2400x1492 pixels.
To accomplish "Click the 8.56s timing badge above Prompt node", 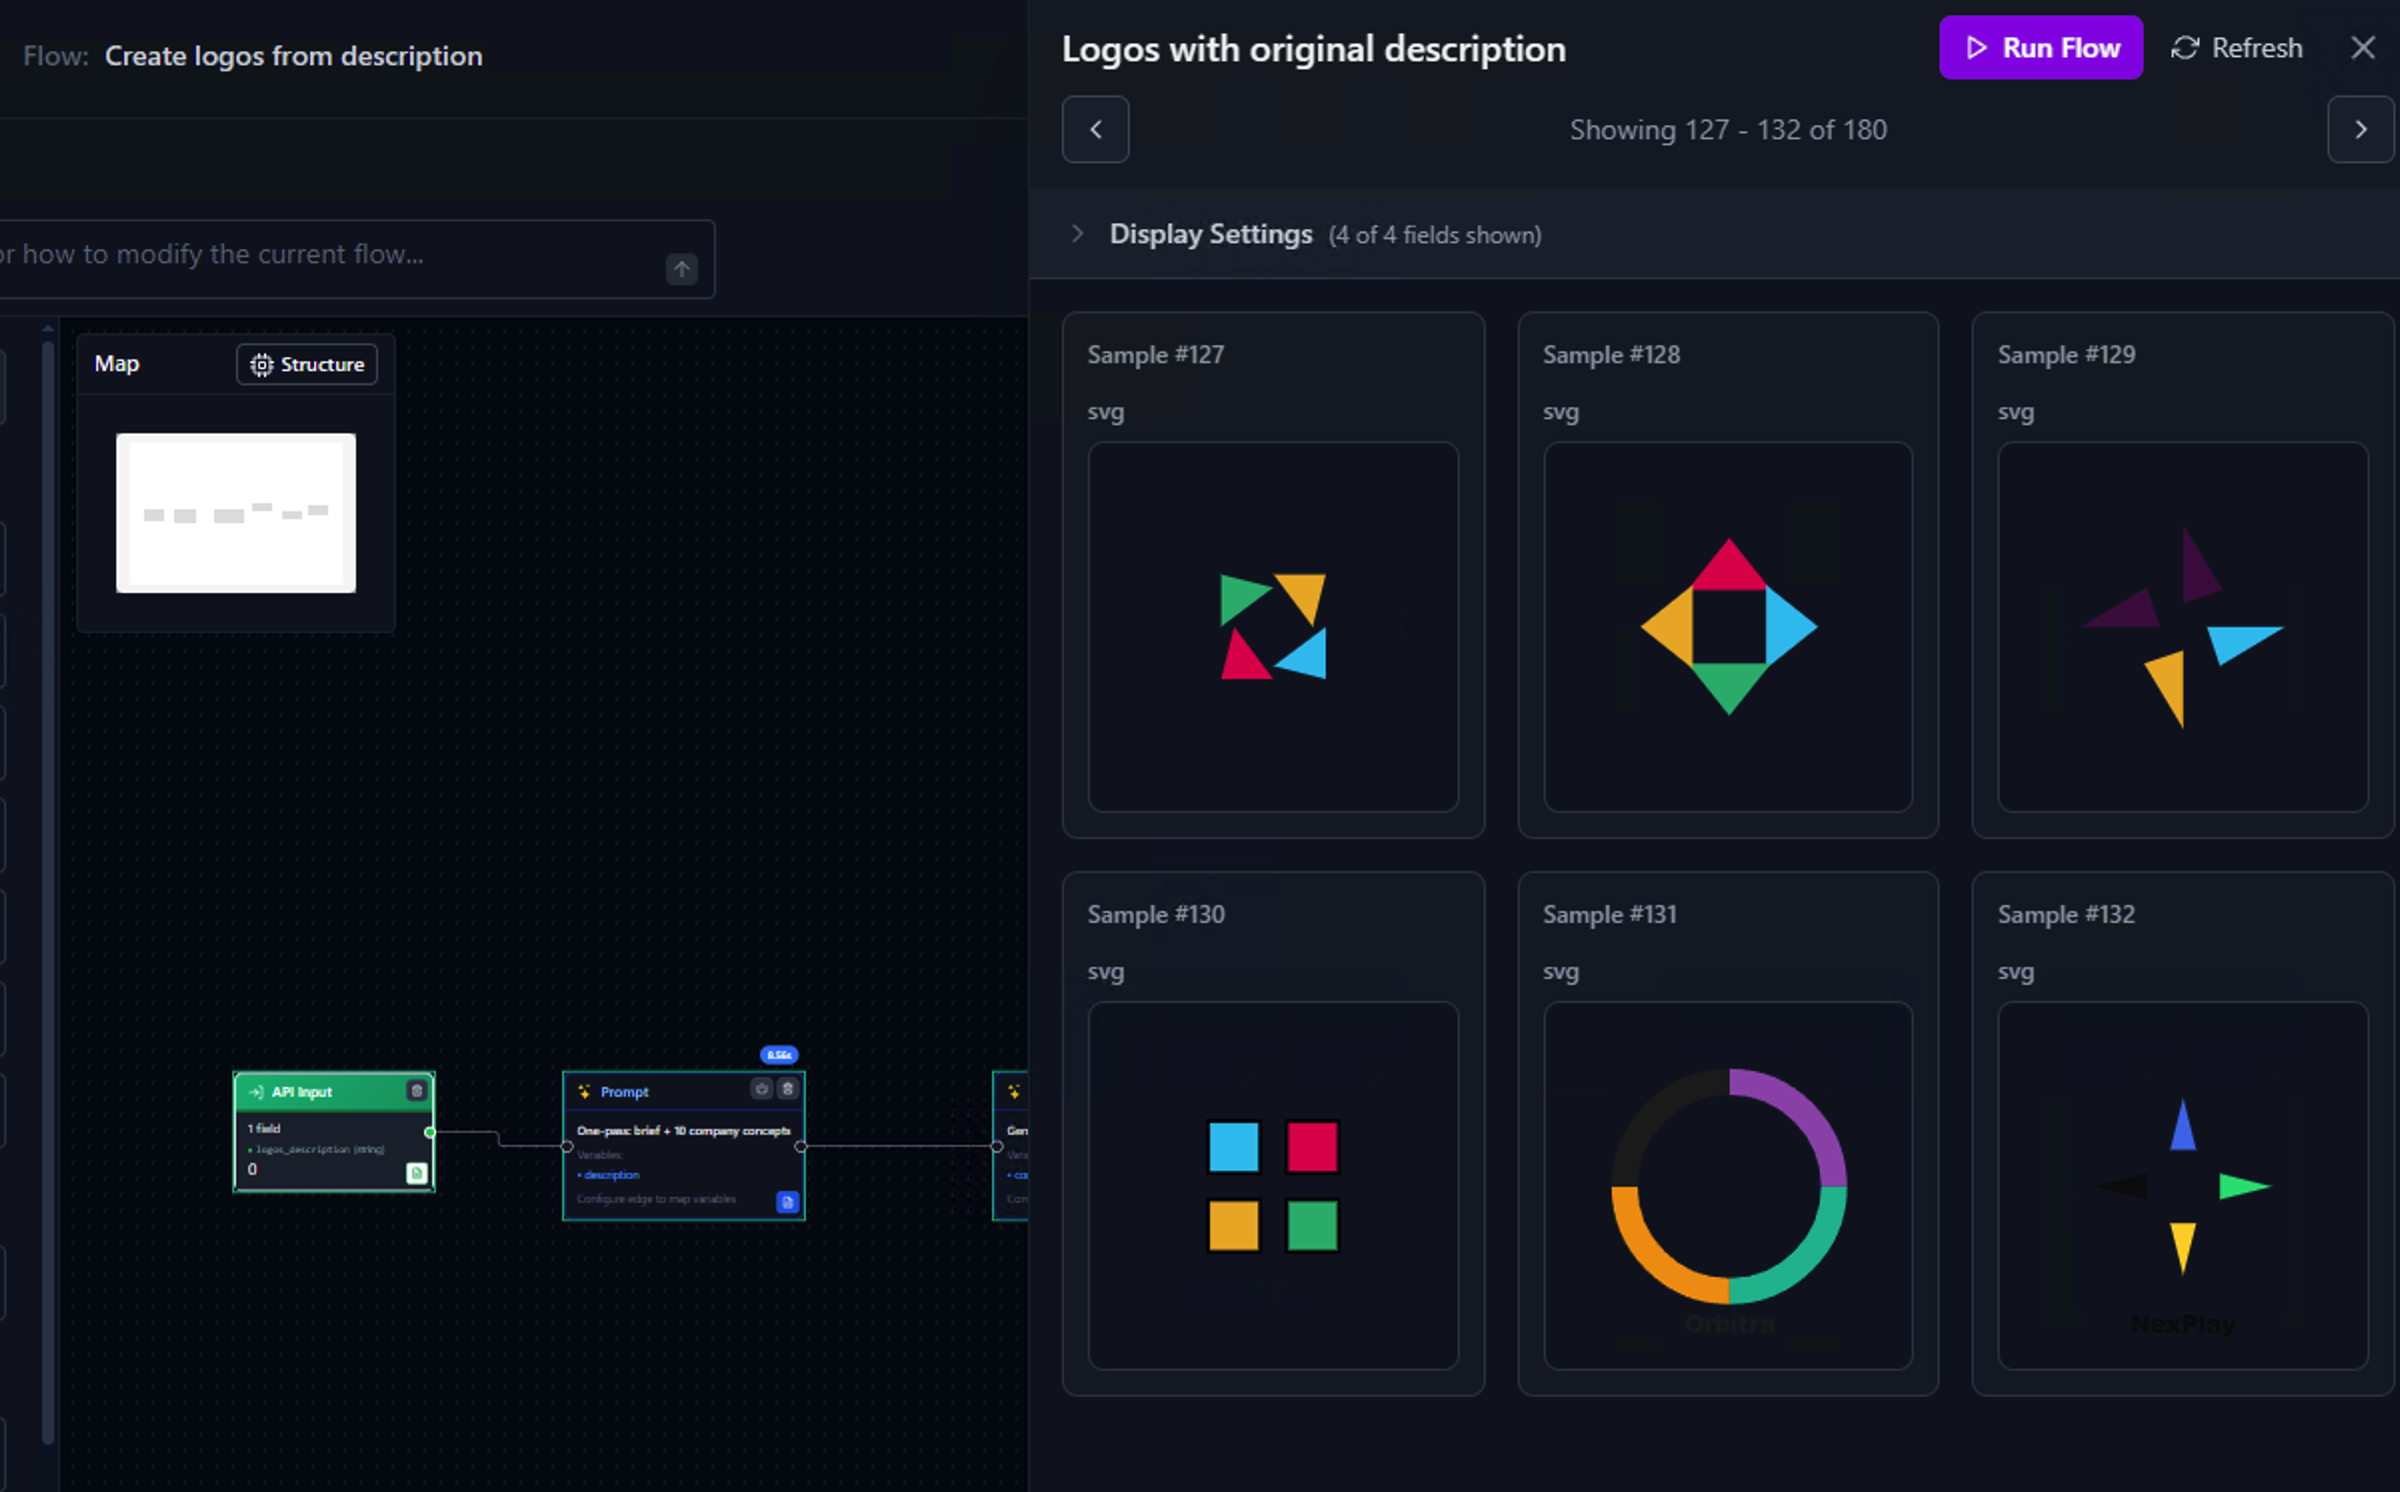I will click(x=779, y=1055).
